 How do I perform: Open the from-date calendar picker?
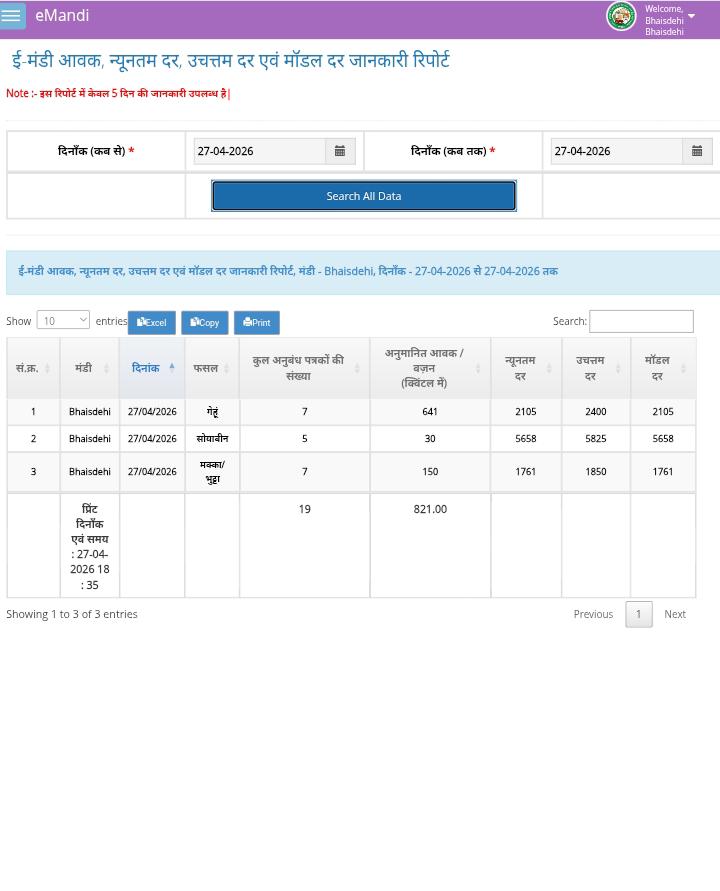click(x=340, y=151)
